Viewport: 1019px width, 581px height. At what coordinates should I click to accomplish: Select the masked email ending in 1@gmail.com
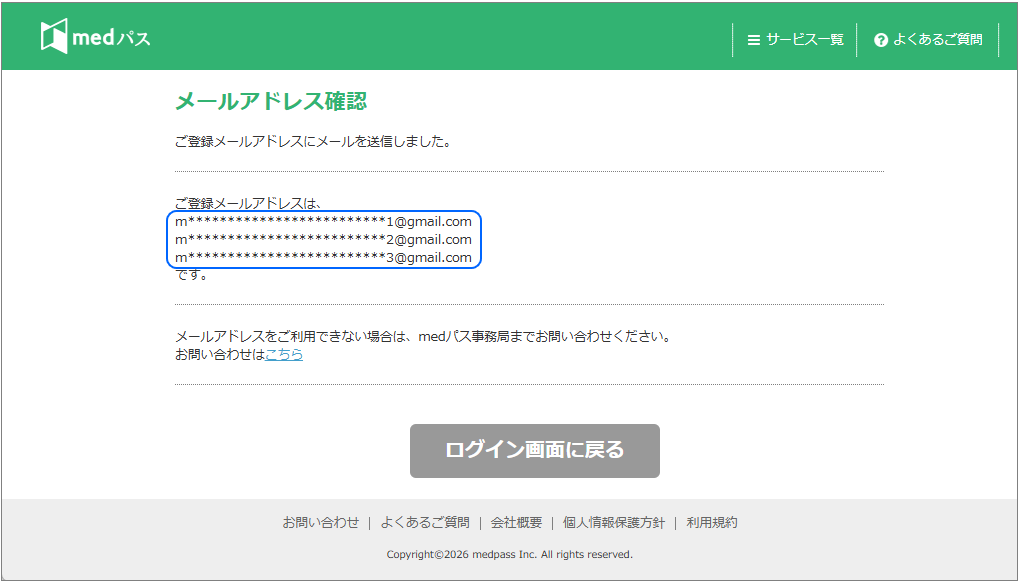(x=323, y=221)
